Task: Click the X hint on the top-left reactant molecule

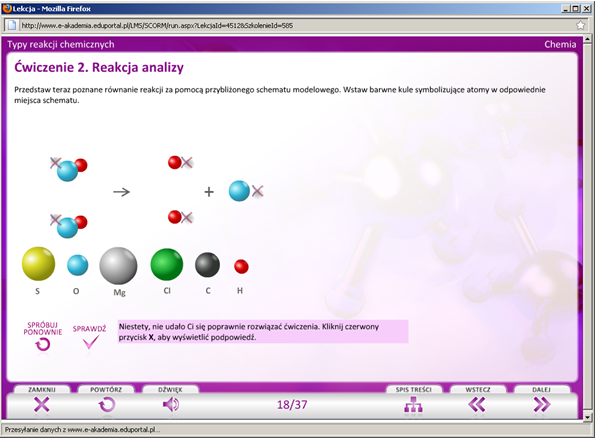Action: (x=55, y=163)
